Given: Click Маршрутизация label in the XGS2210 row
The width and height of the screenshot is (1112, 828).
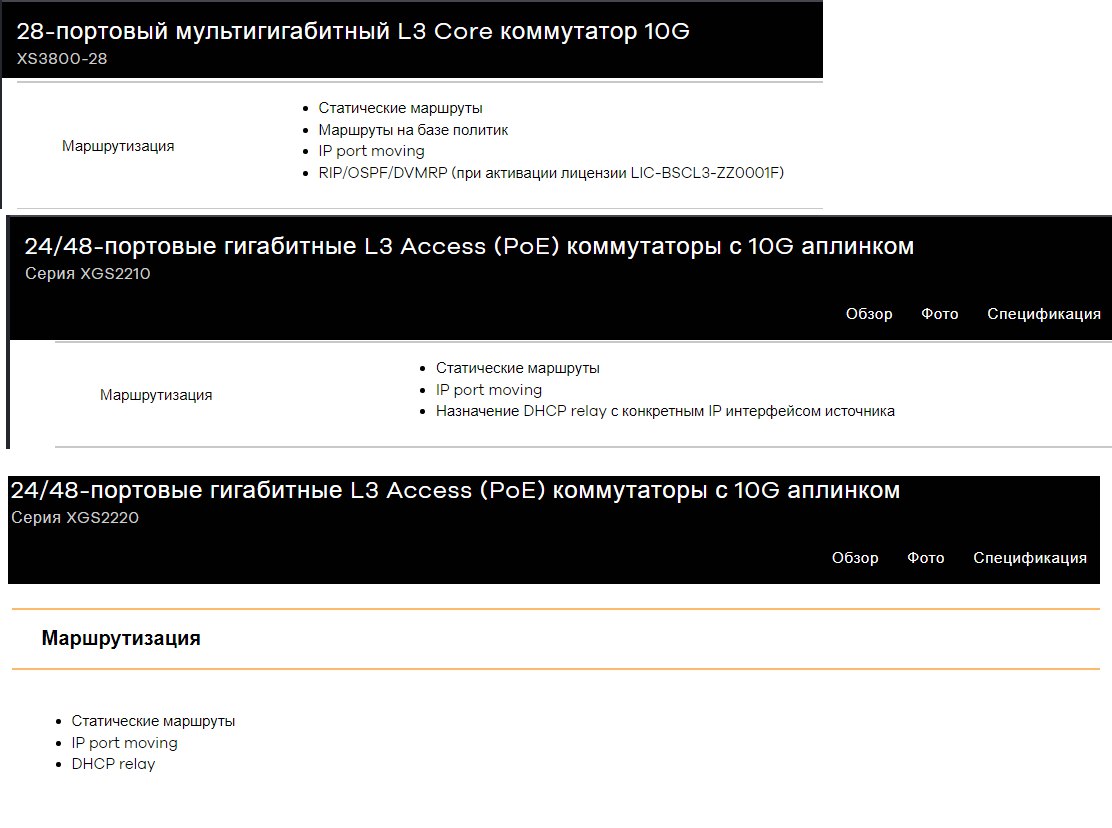Looking at the screenshot, I should [156, 395].
